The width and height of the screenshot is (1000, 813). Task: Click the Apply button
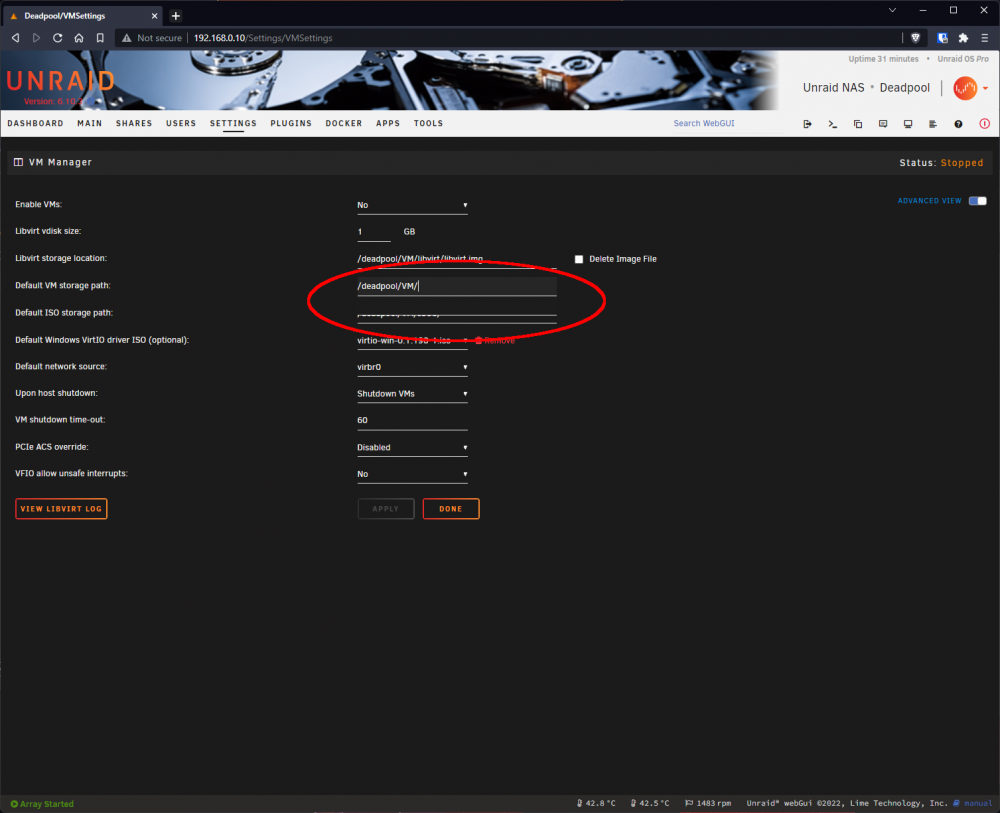pos(386,509)
